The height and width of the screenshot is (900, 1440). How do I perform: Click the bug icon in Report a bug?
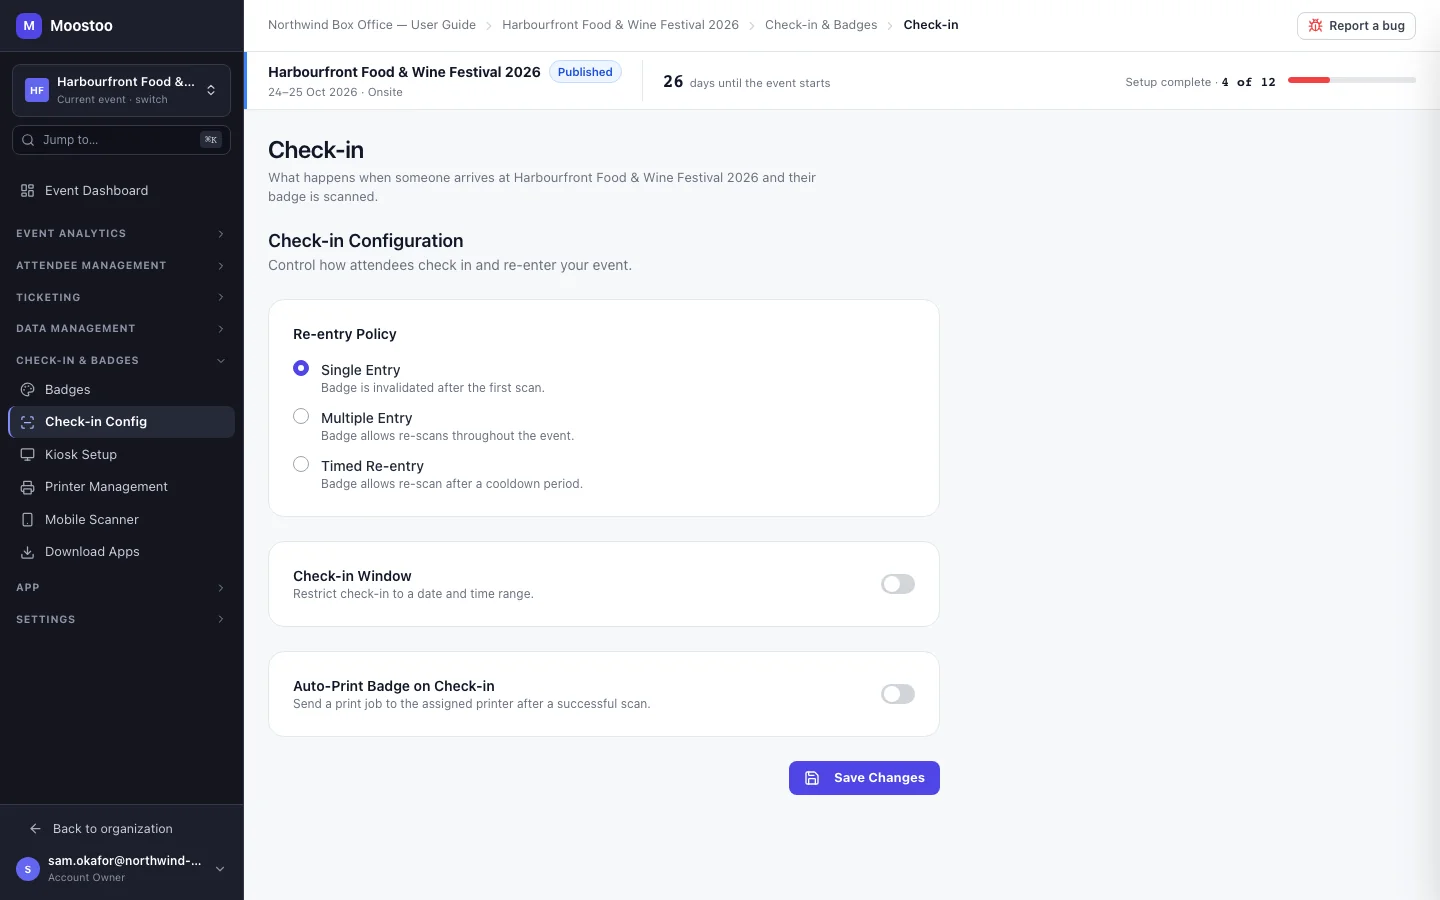click(x=1315, y=26)
